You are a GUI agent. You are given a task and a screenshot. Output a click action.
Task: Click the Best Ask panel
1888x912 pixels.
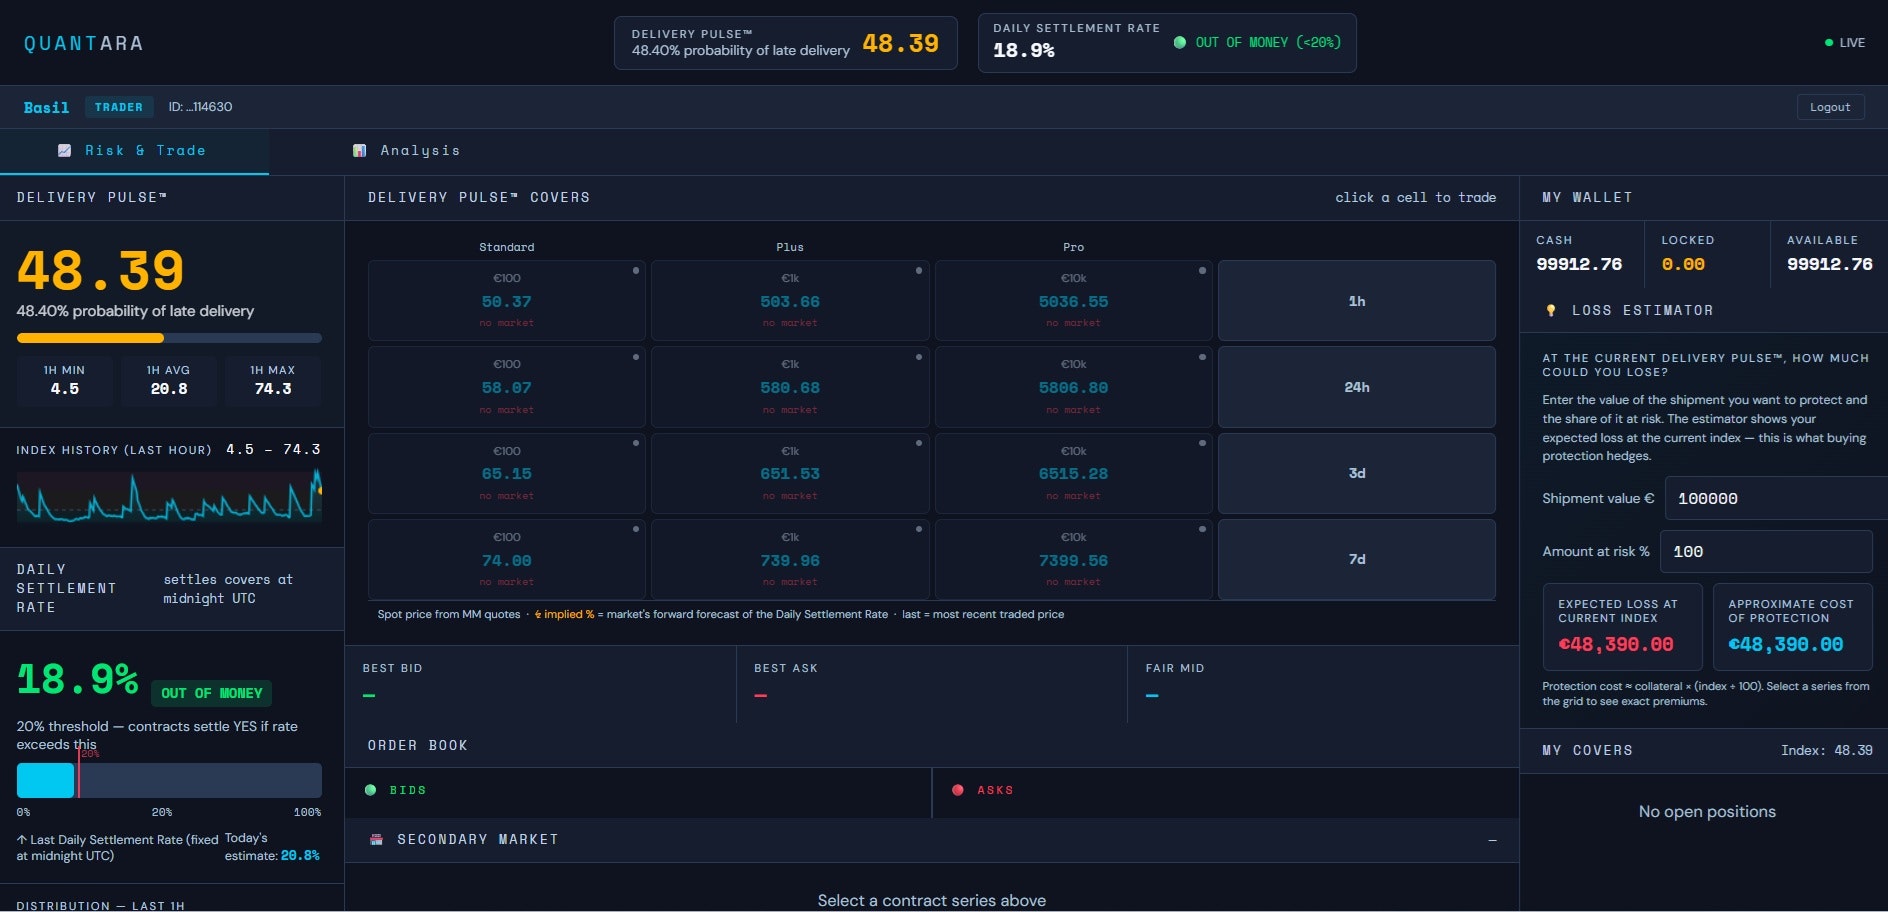[x=932, y=684]
